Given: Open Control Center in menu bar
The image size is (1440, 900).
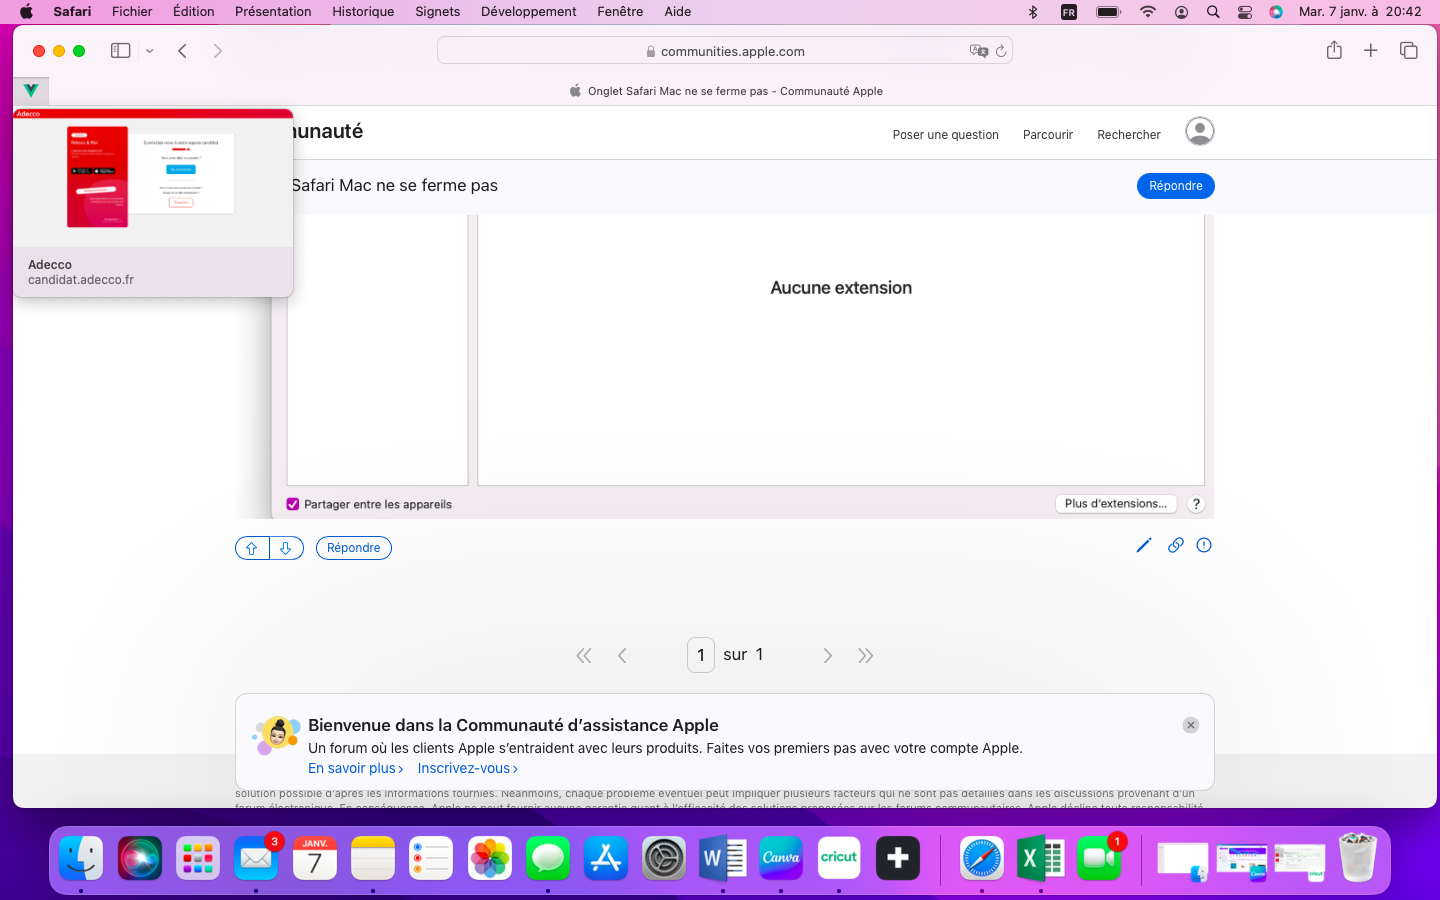Looking at the screenshot, I should pos(1245,12).
